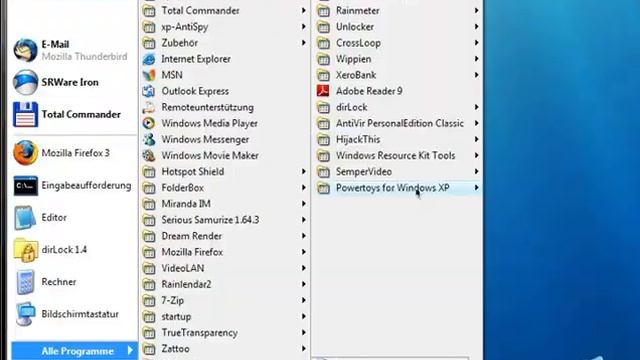
Task: Select the XeroBank menu entry
Action: click(x=398, y=75)
